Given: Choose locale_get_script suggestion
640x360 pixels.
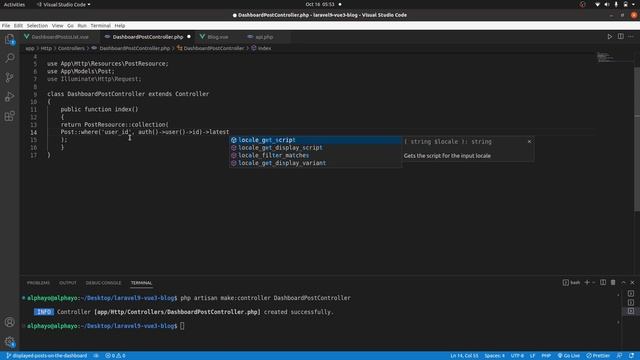Looking at the screenshot, I should click(315, 140).
